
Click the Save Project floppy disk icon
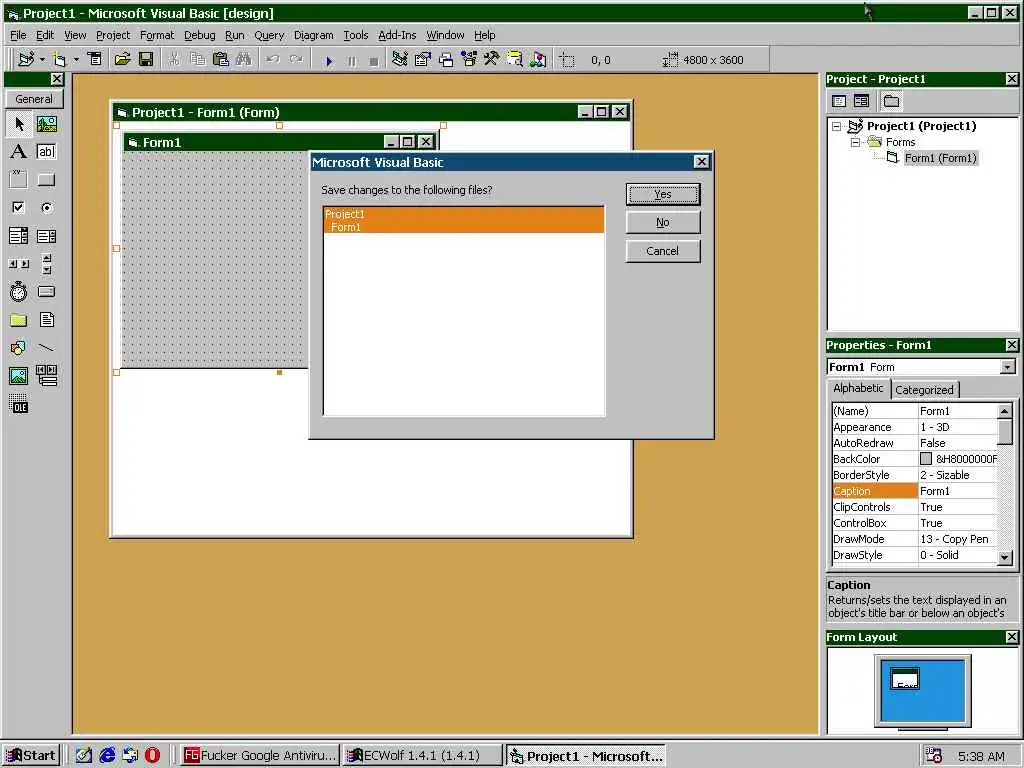[146, 59]
